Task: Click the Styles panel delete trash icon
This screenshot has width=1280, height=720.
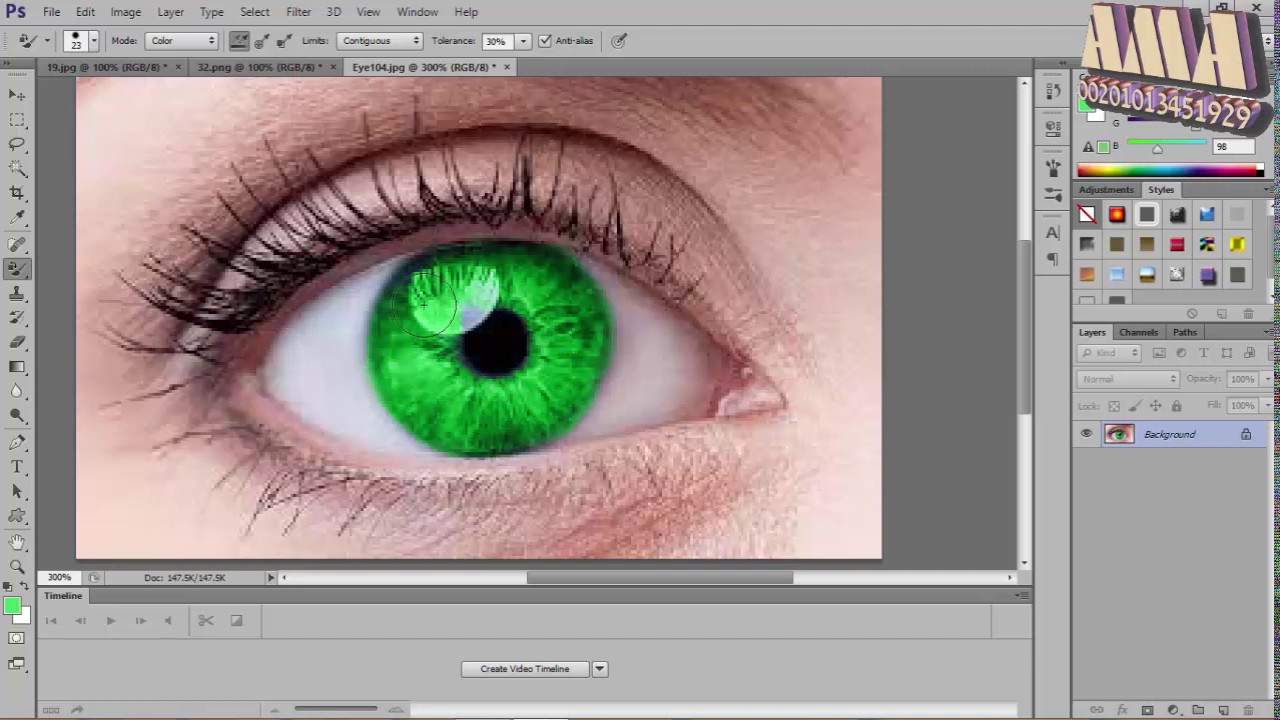Action: [1248, 314]
